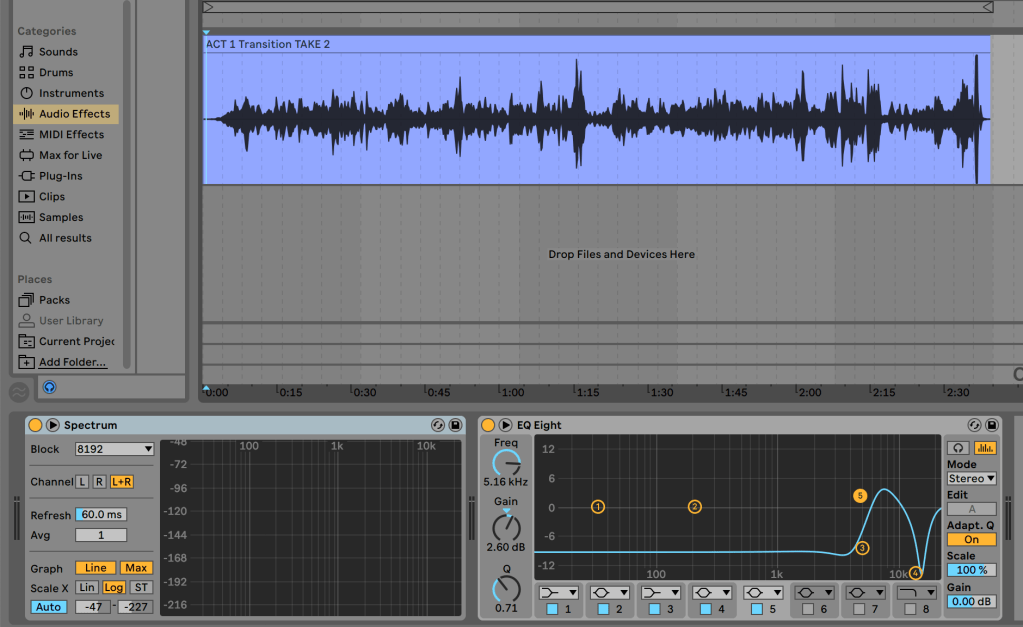Unfold Spectrum device with the play-arrow icon
The width and height of the screenshot is (1023, 627).
click(x=52, y=425)
